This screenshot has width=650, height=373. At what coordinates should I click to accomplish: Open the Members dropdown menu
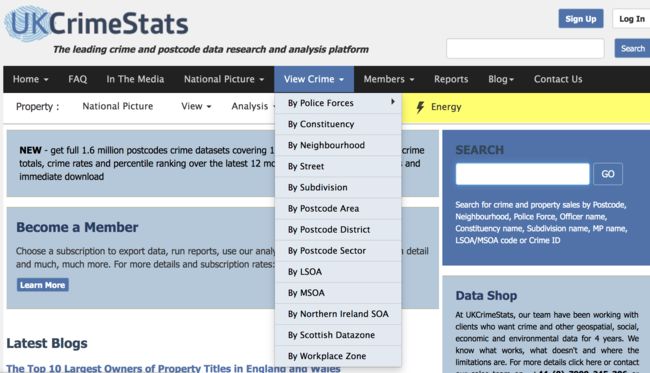(x=389, y=79)
